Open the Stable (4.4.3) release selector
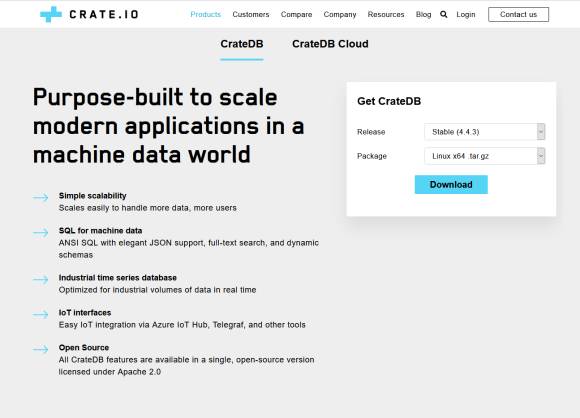The width and height of the screenshot is (580, 418). (485, 132)
